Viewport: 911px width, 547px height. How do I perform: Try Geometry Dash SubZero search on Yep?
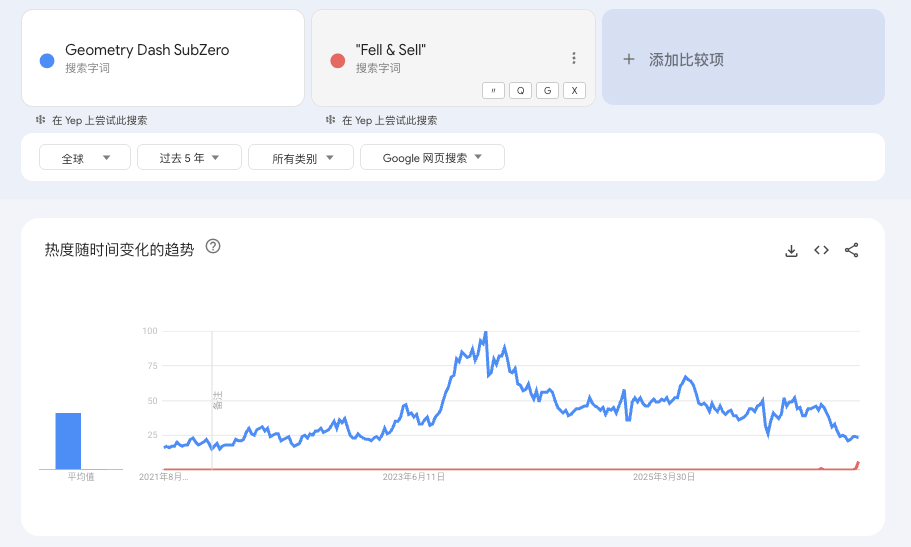pyautogui.click(x=99, y=120)
